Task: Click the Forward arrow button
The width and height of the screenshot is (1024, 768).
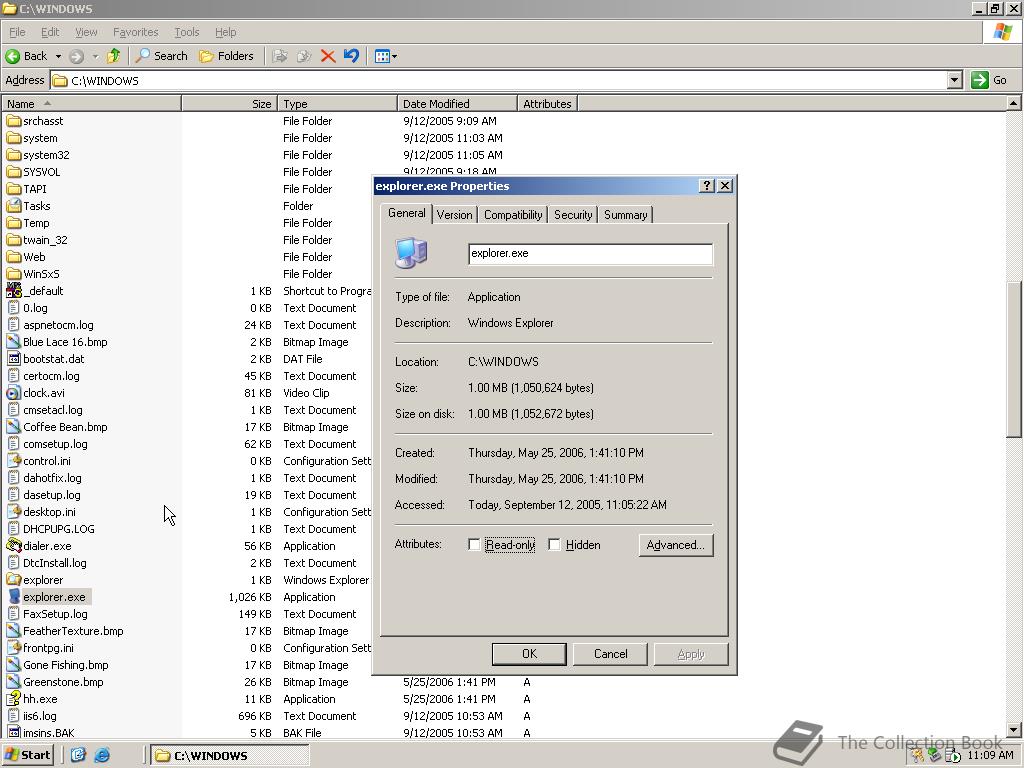Action: (76, 56)
